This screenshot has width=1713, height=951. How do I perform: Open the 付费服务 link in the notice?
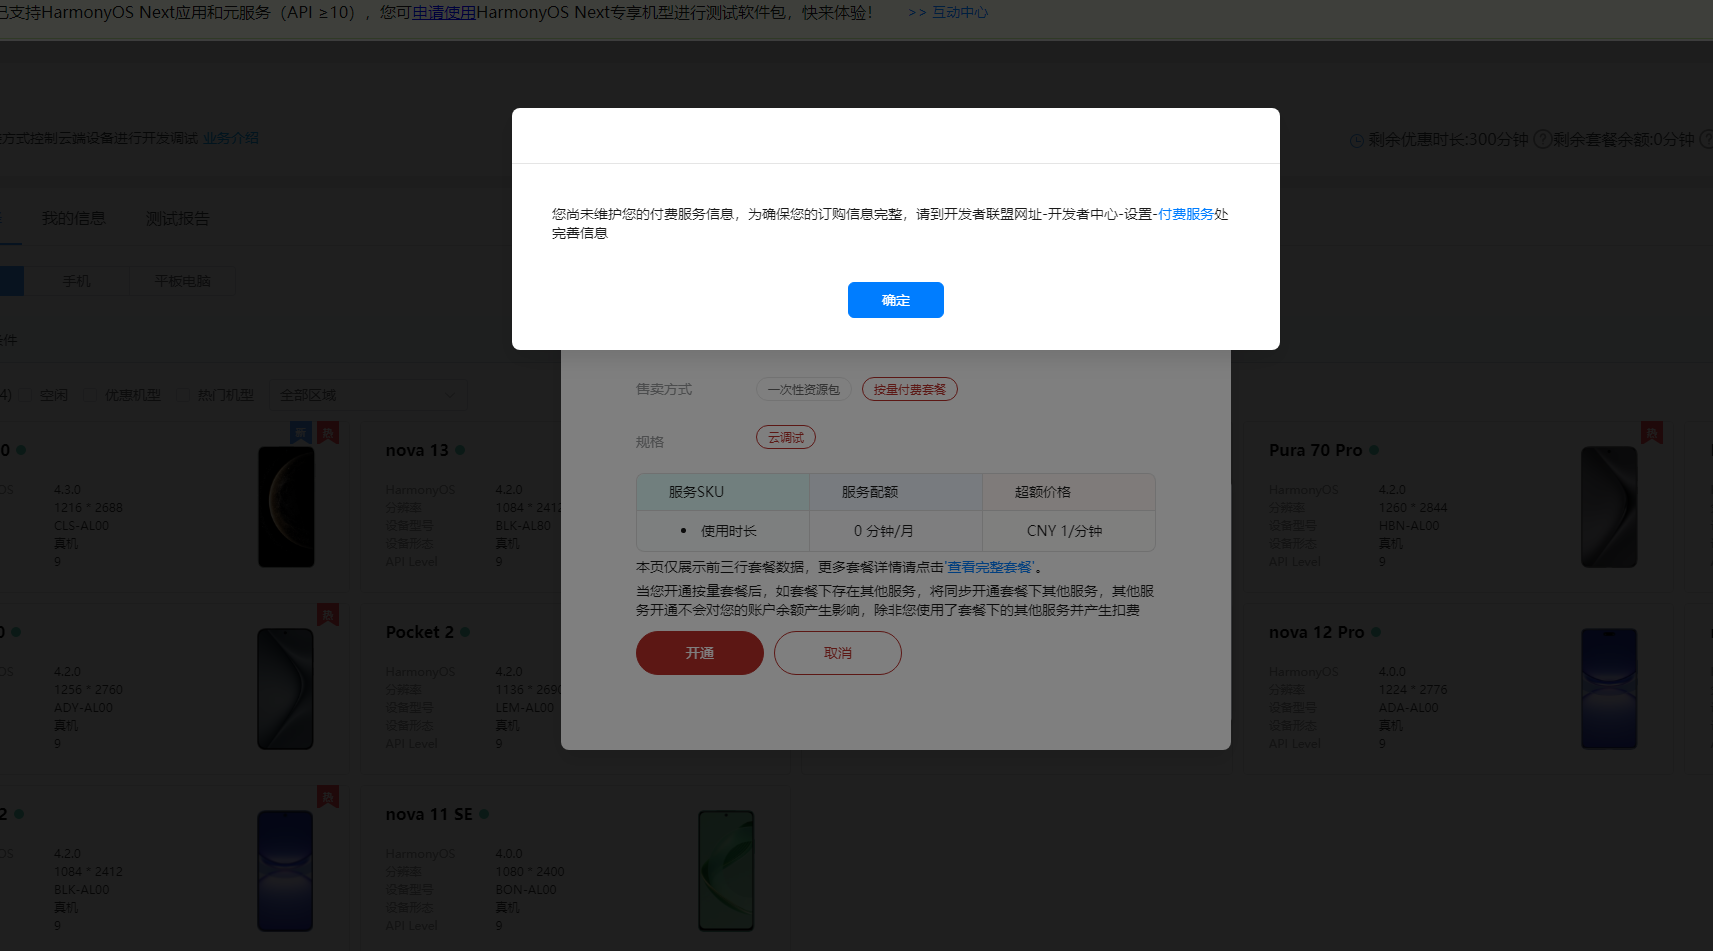click(x=1186, y=214)
